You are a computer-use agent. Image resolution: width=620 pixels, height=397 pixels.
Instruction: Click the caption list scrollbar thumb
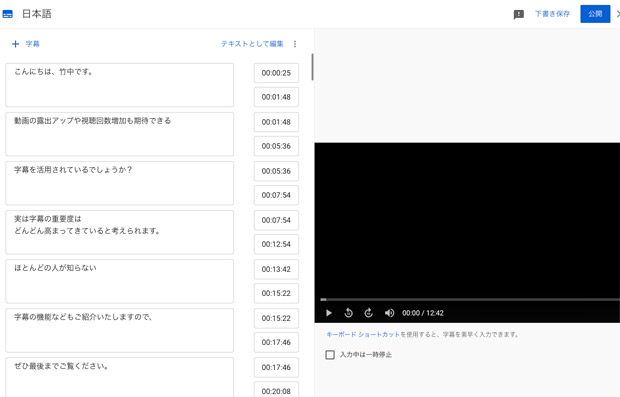pos(312,67)
